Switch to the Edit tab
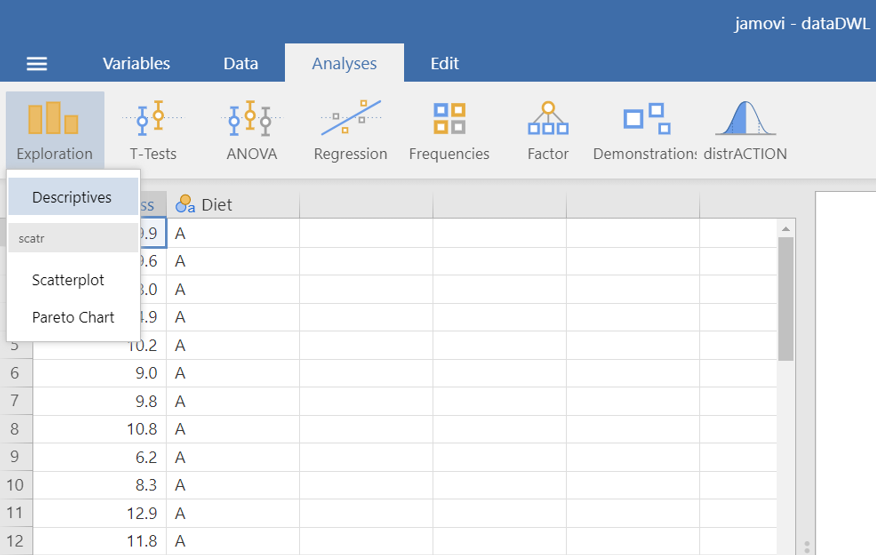876x555 pixels. click(444, 63)
